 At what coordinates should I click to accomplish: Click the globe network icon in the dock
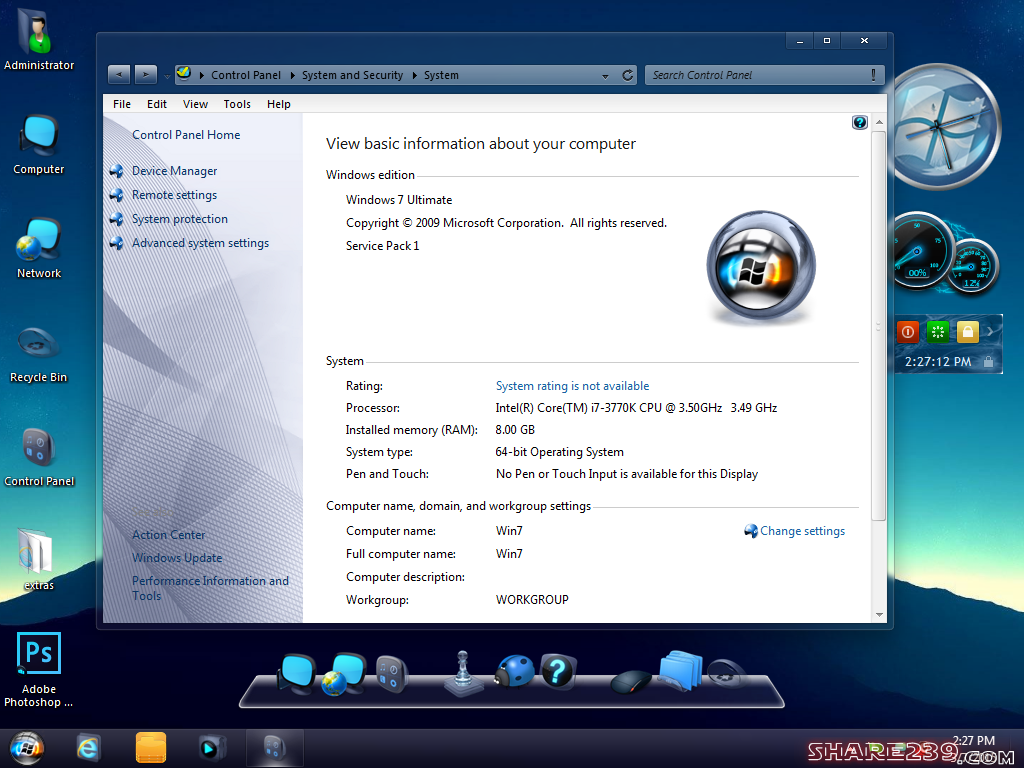[344, 673]
